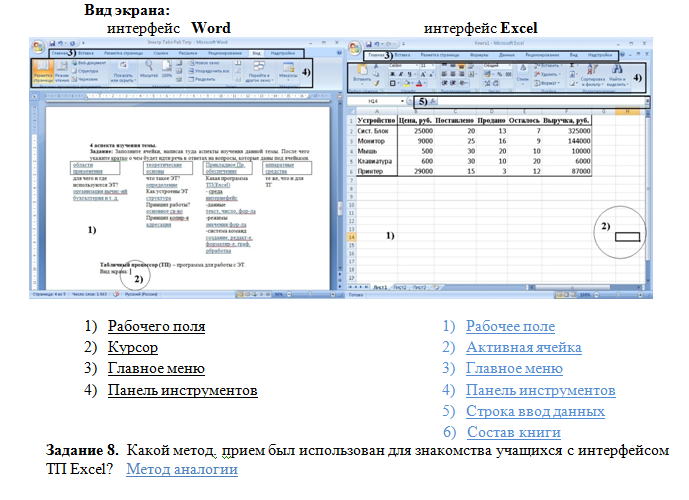Open Excel fill color bucket swatch
Image resolution: width=689 pixels, height=500 pixels.
(407, 83)
